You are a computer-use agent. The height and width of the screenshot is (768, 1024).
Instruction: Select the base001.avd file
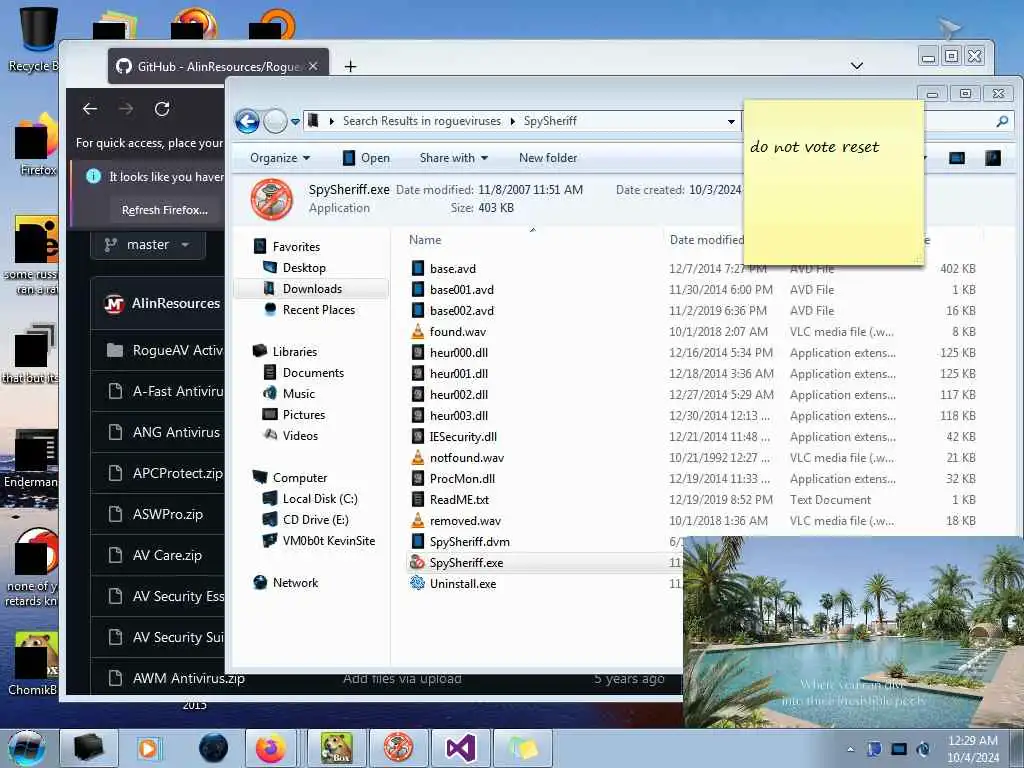(462, 289)
